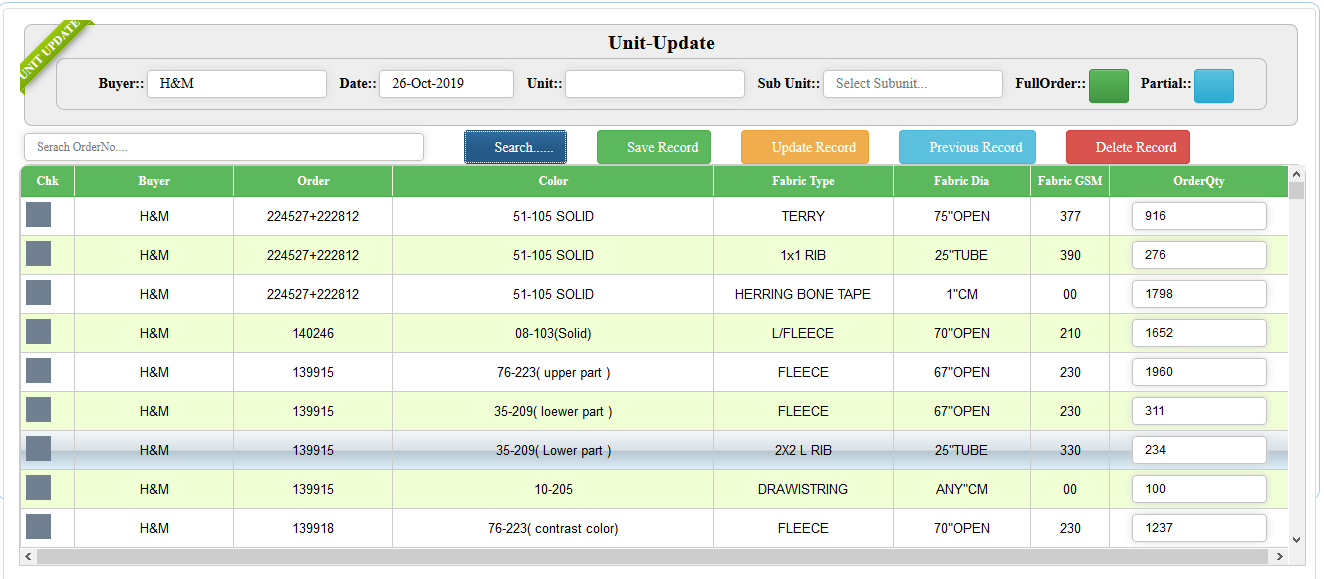Screen dimensions: 1324x579
Task: Click the empty Unit field
Action: click(x=655, y=84)
